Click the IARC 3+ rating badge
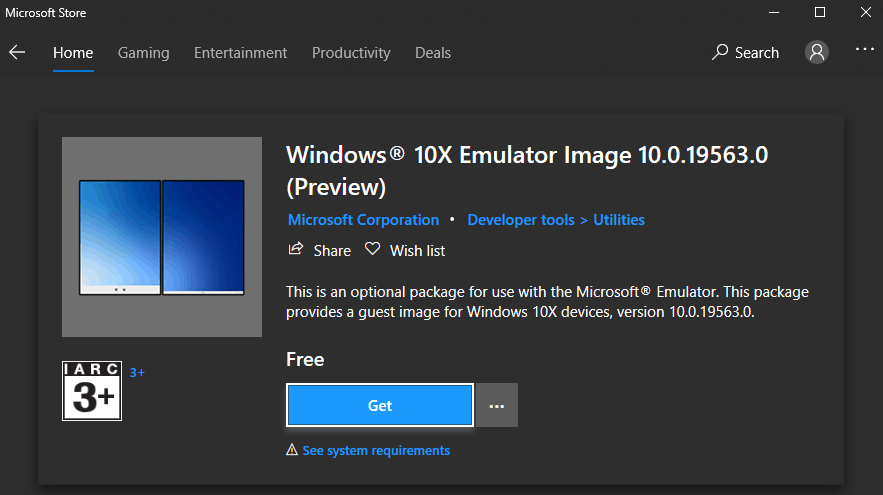 pyautogui.click(x=92, y=391)
